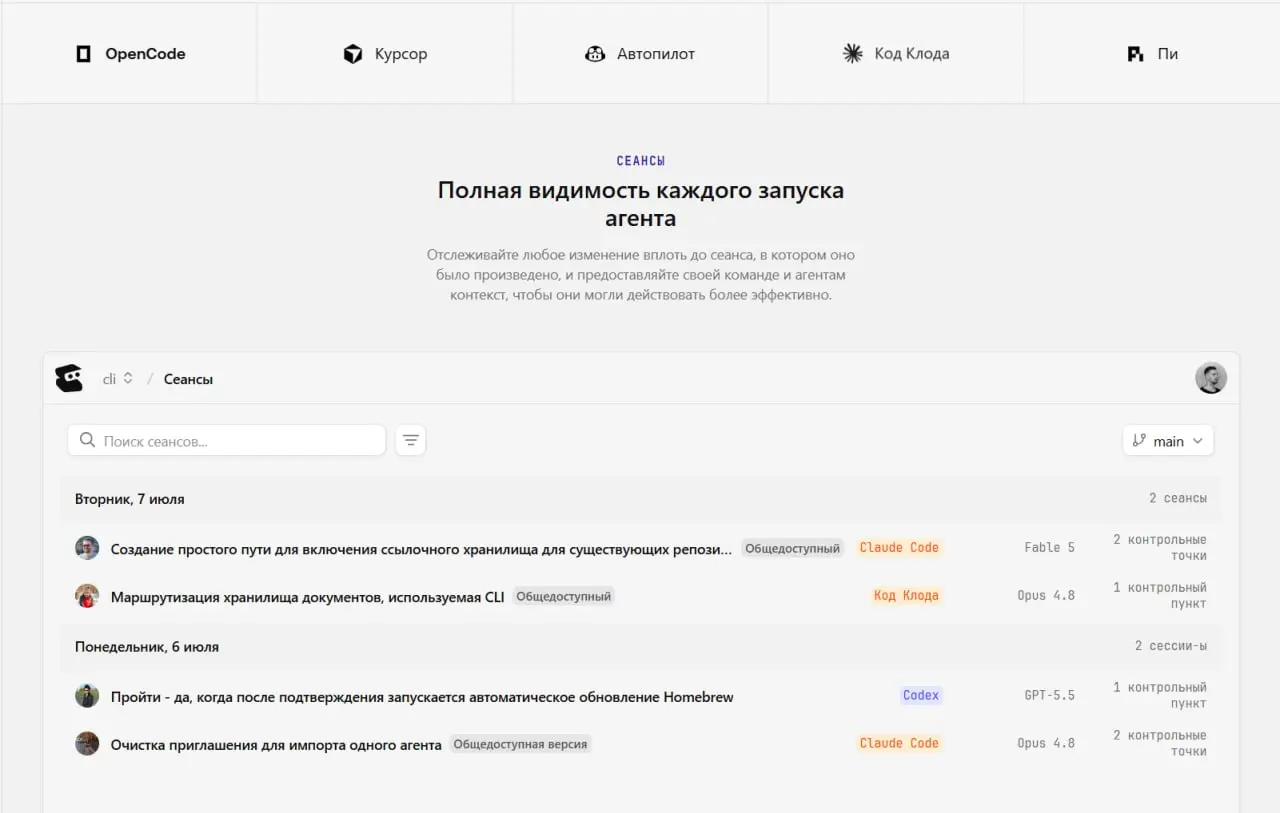Click author avatar of Создание простого пути session

87,548
